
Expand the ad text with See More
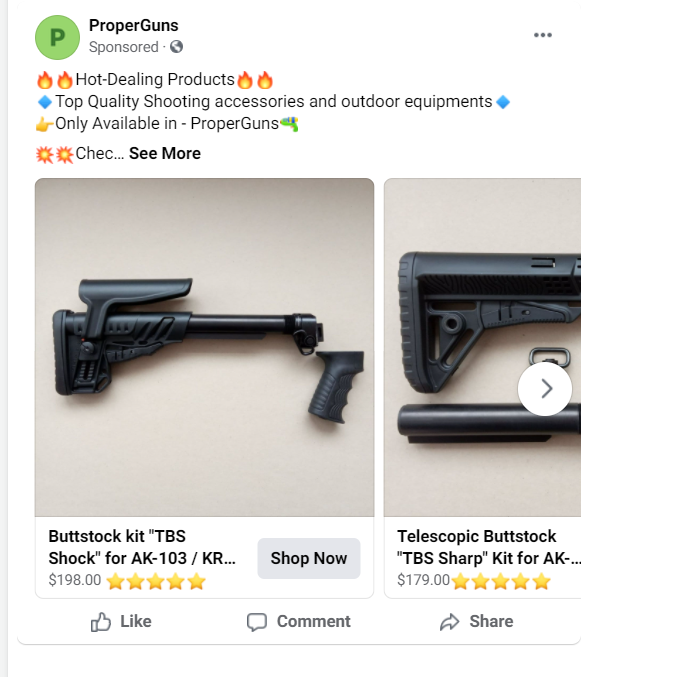pos(165,153)
